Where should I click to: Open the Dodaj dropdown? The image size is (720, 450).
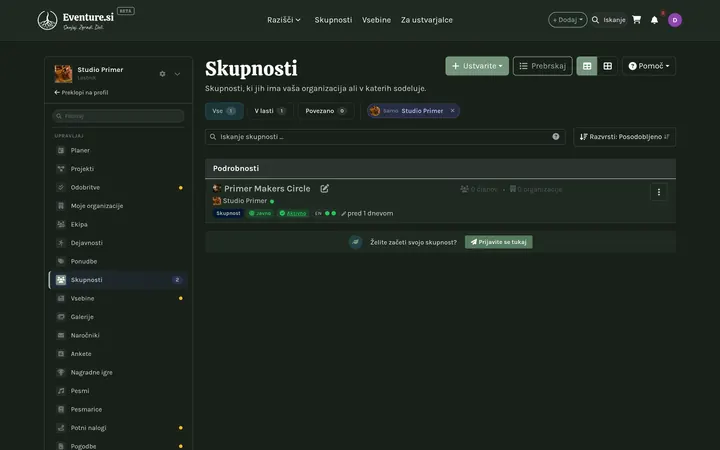point(568,20)
